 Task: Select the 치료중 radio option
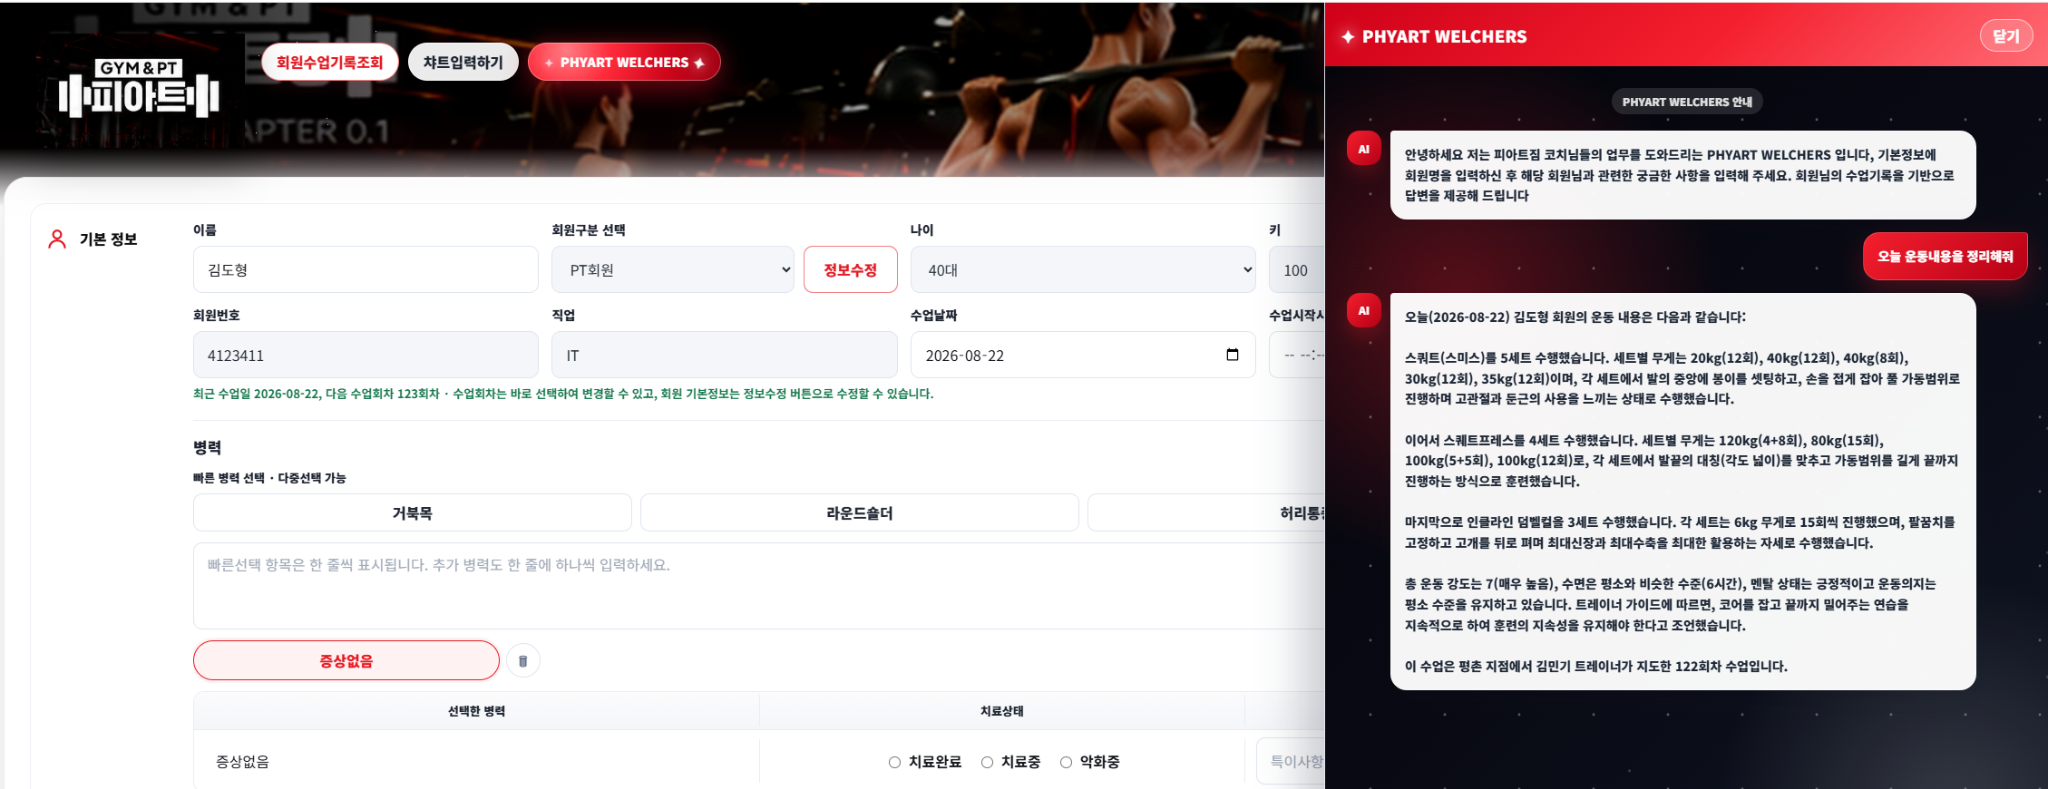point(987,762)
